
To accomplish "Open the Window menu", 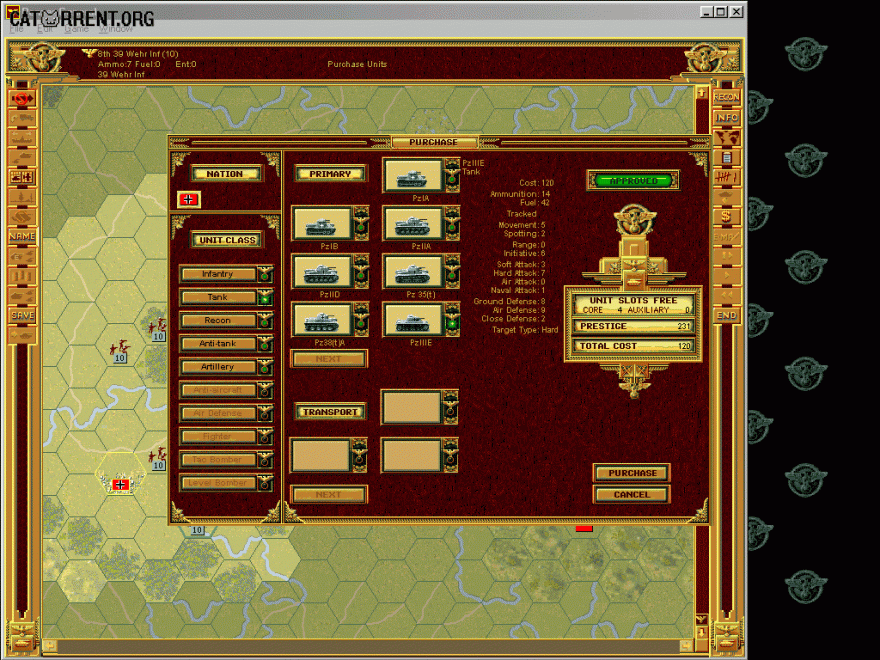I will pyautogui.click(x=116, y=29).
